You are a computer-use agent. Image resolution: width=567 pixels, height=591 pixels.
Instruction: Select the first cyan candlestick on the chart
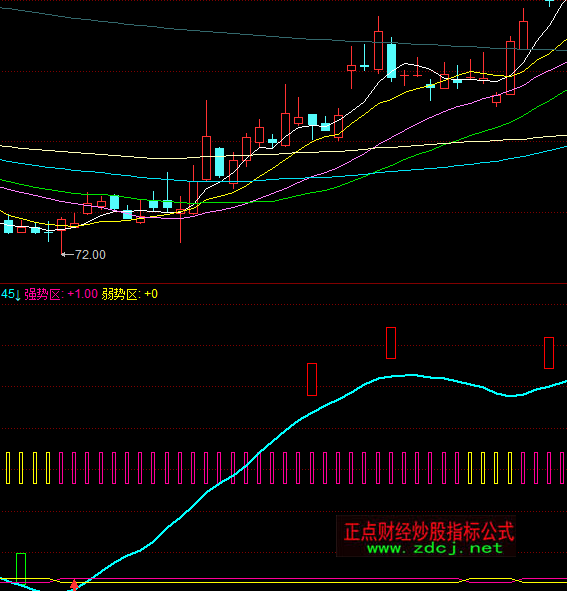pos(8,225)
